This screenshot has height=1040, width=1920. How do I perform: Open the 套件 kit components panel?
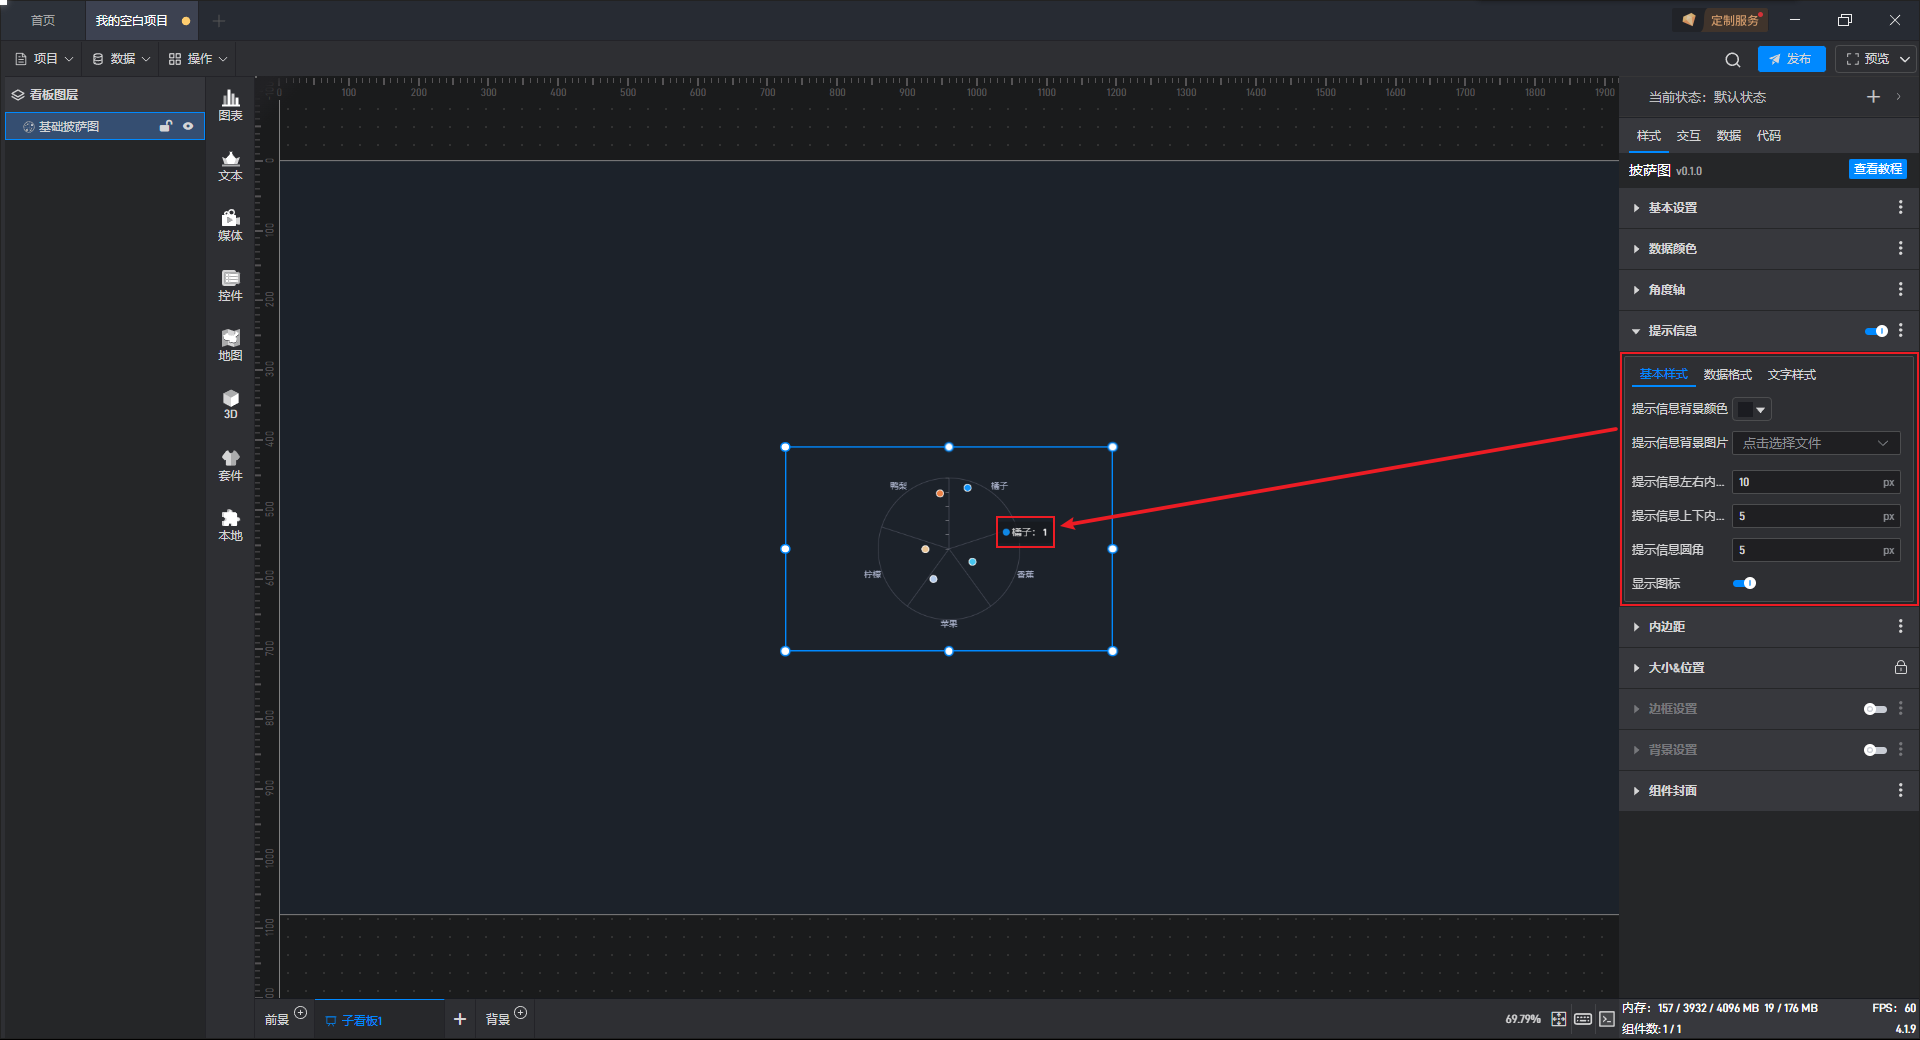pyautogui.click(x=230, y=465)
